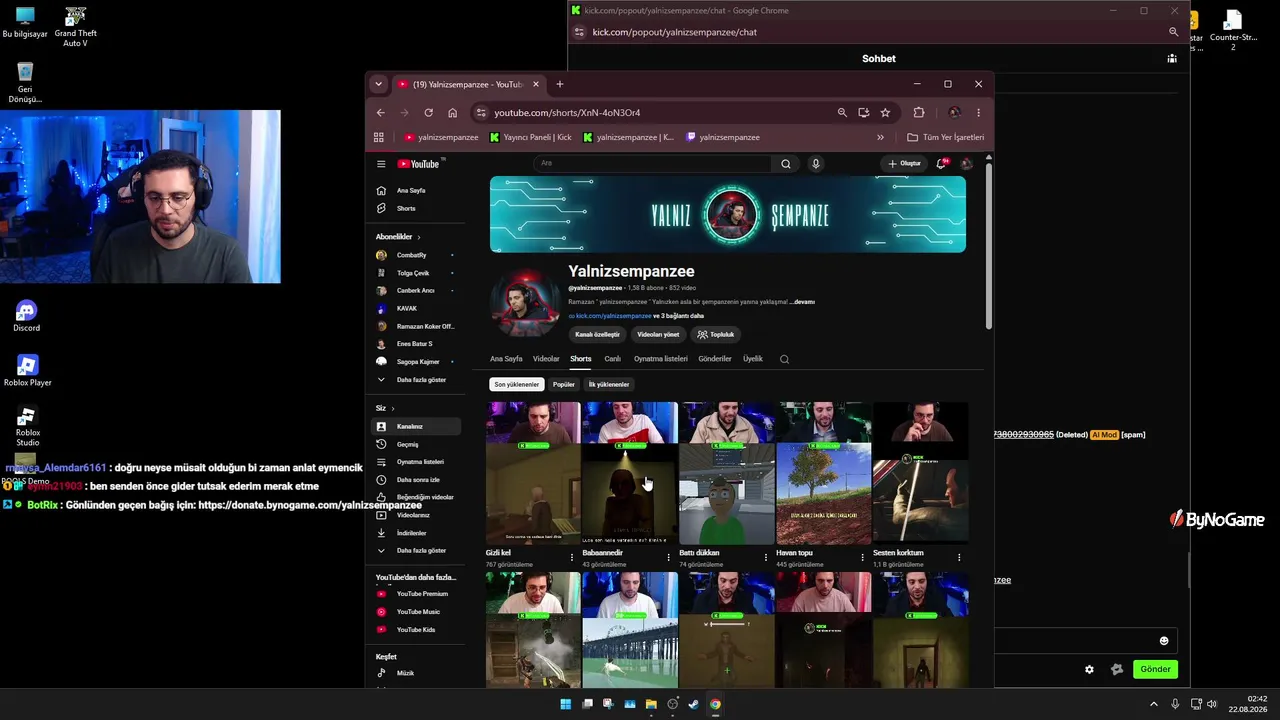Open the kick.com/yalnizsempanzee channel link
Screen dimensions: 1280x720
coord(613,316)
